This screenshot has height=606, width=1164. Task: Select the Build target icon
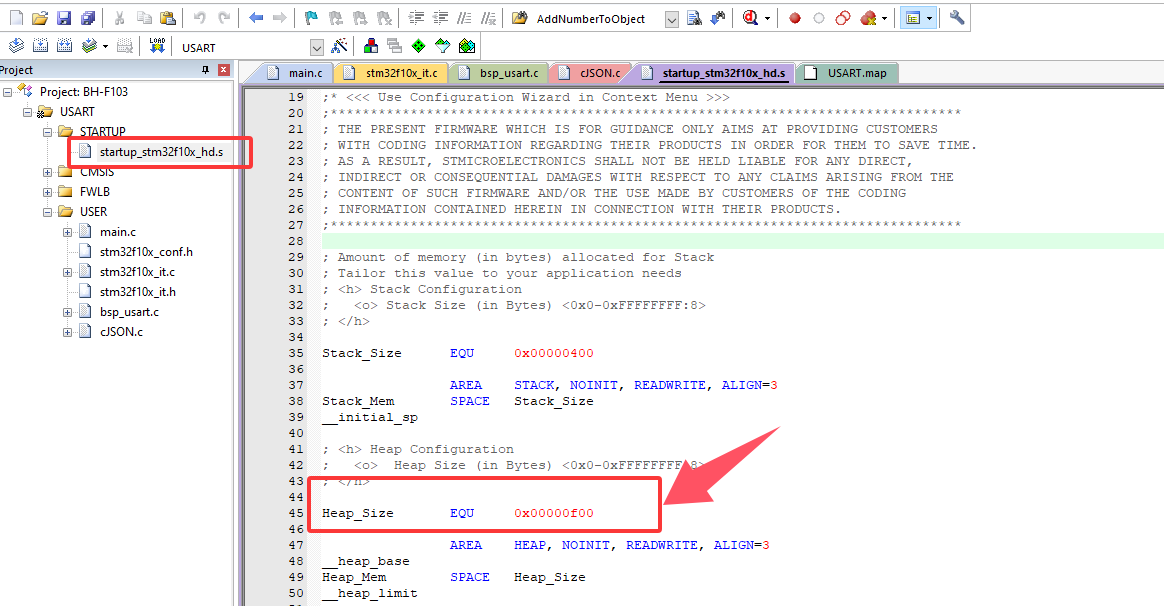[40, 45]
